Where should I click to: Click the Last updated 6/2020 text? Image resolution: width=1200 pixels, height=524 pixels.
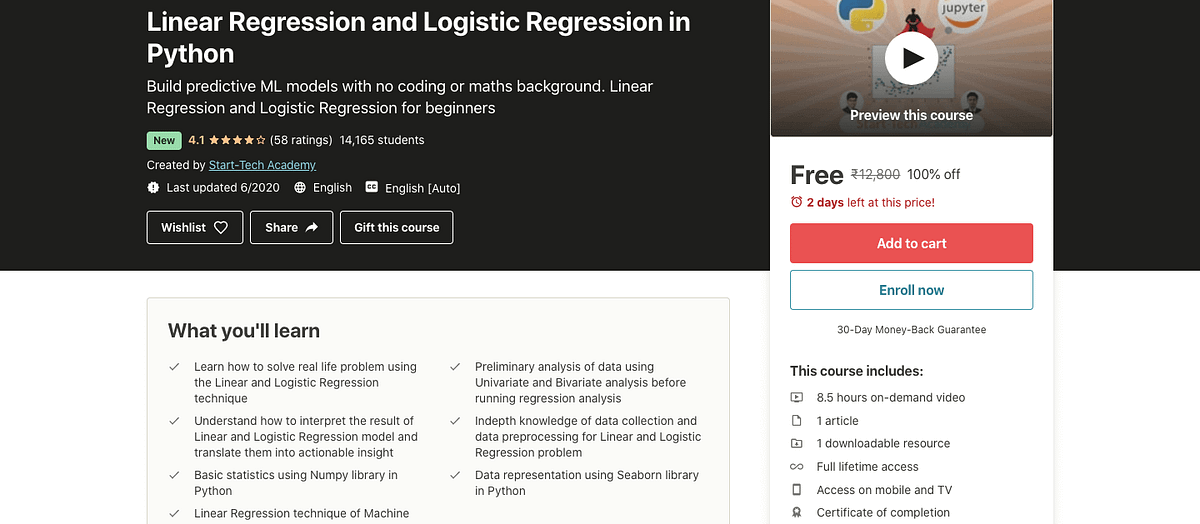pyautogui.click(x=223, y=187)
